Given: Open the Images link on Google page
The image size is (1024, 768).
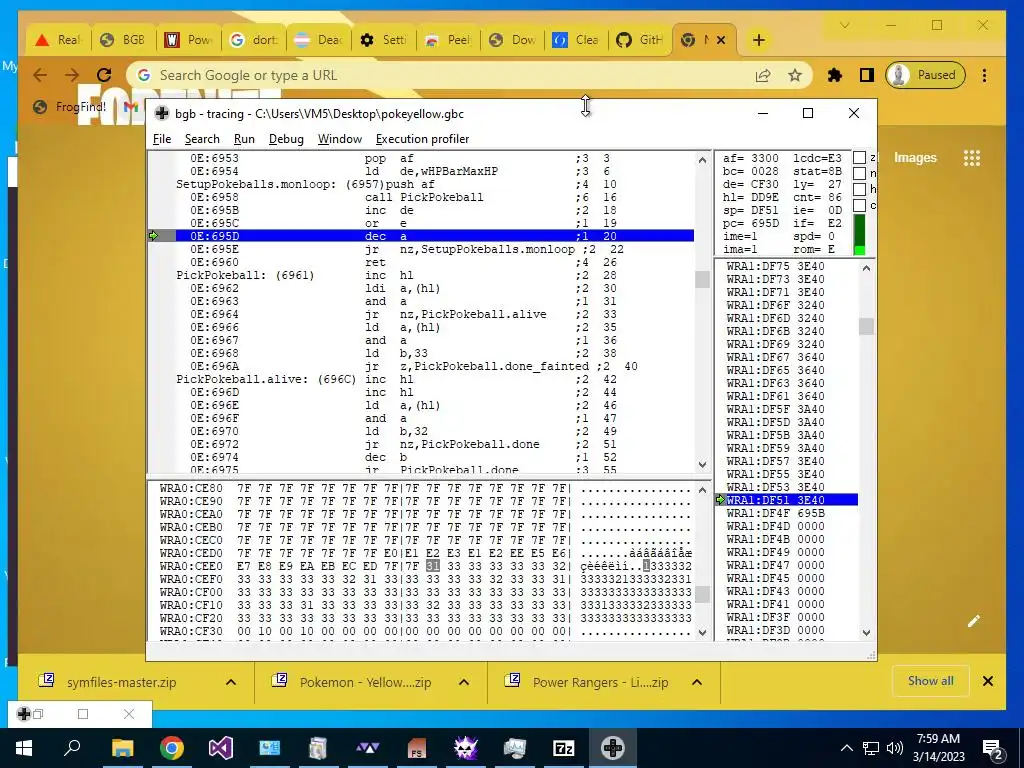Looking at the screenshot, I should (915, 157).
